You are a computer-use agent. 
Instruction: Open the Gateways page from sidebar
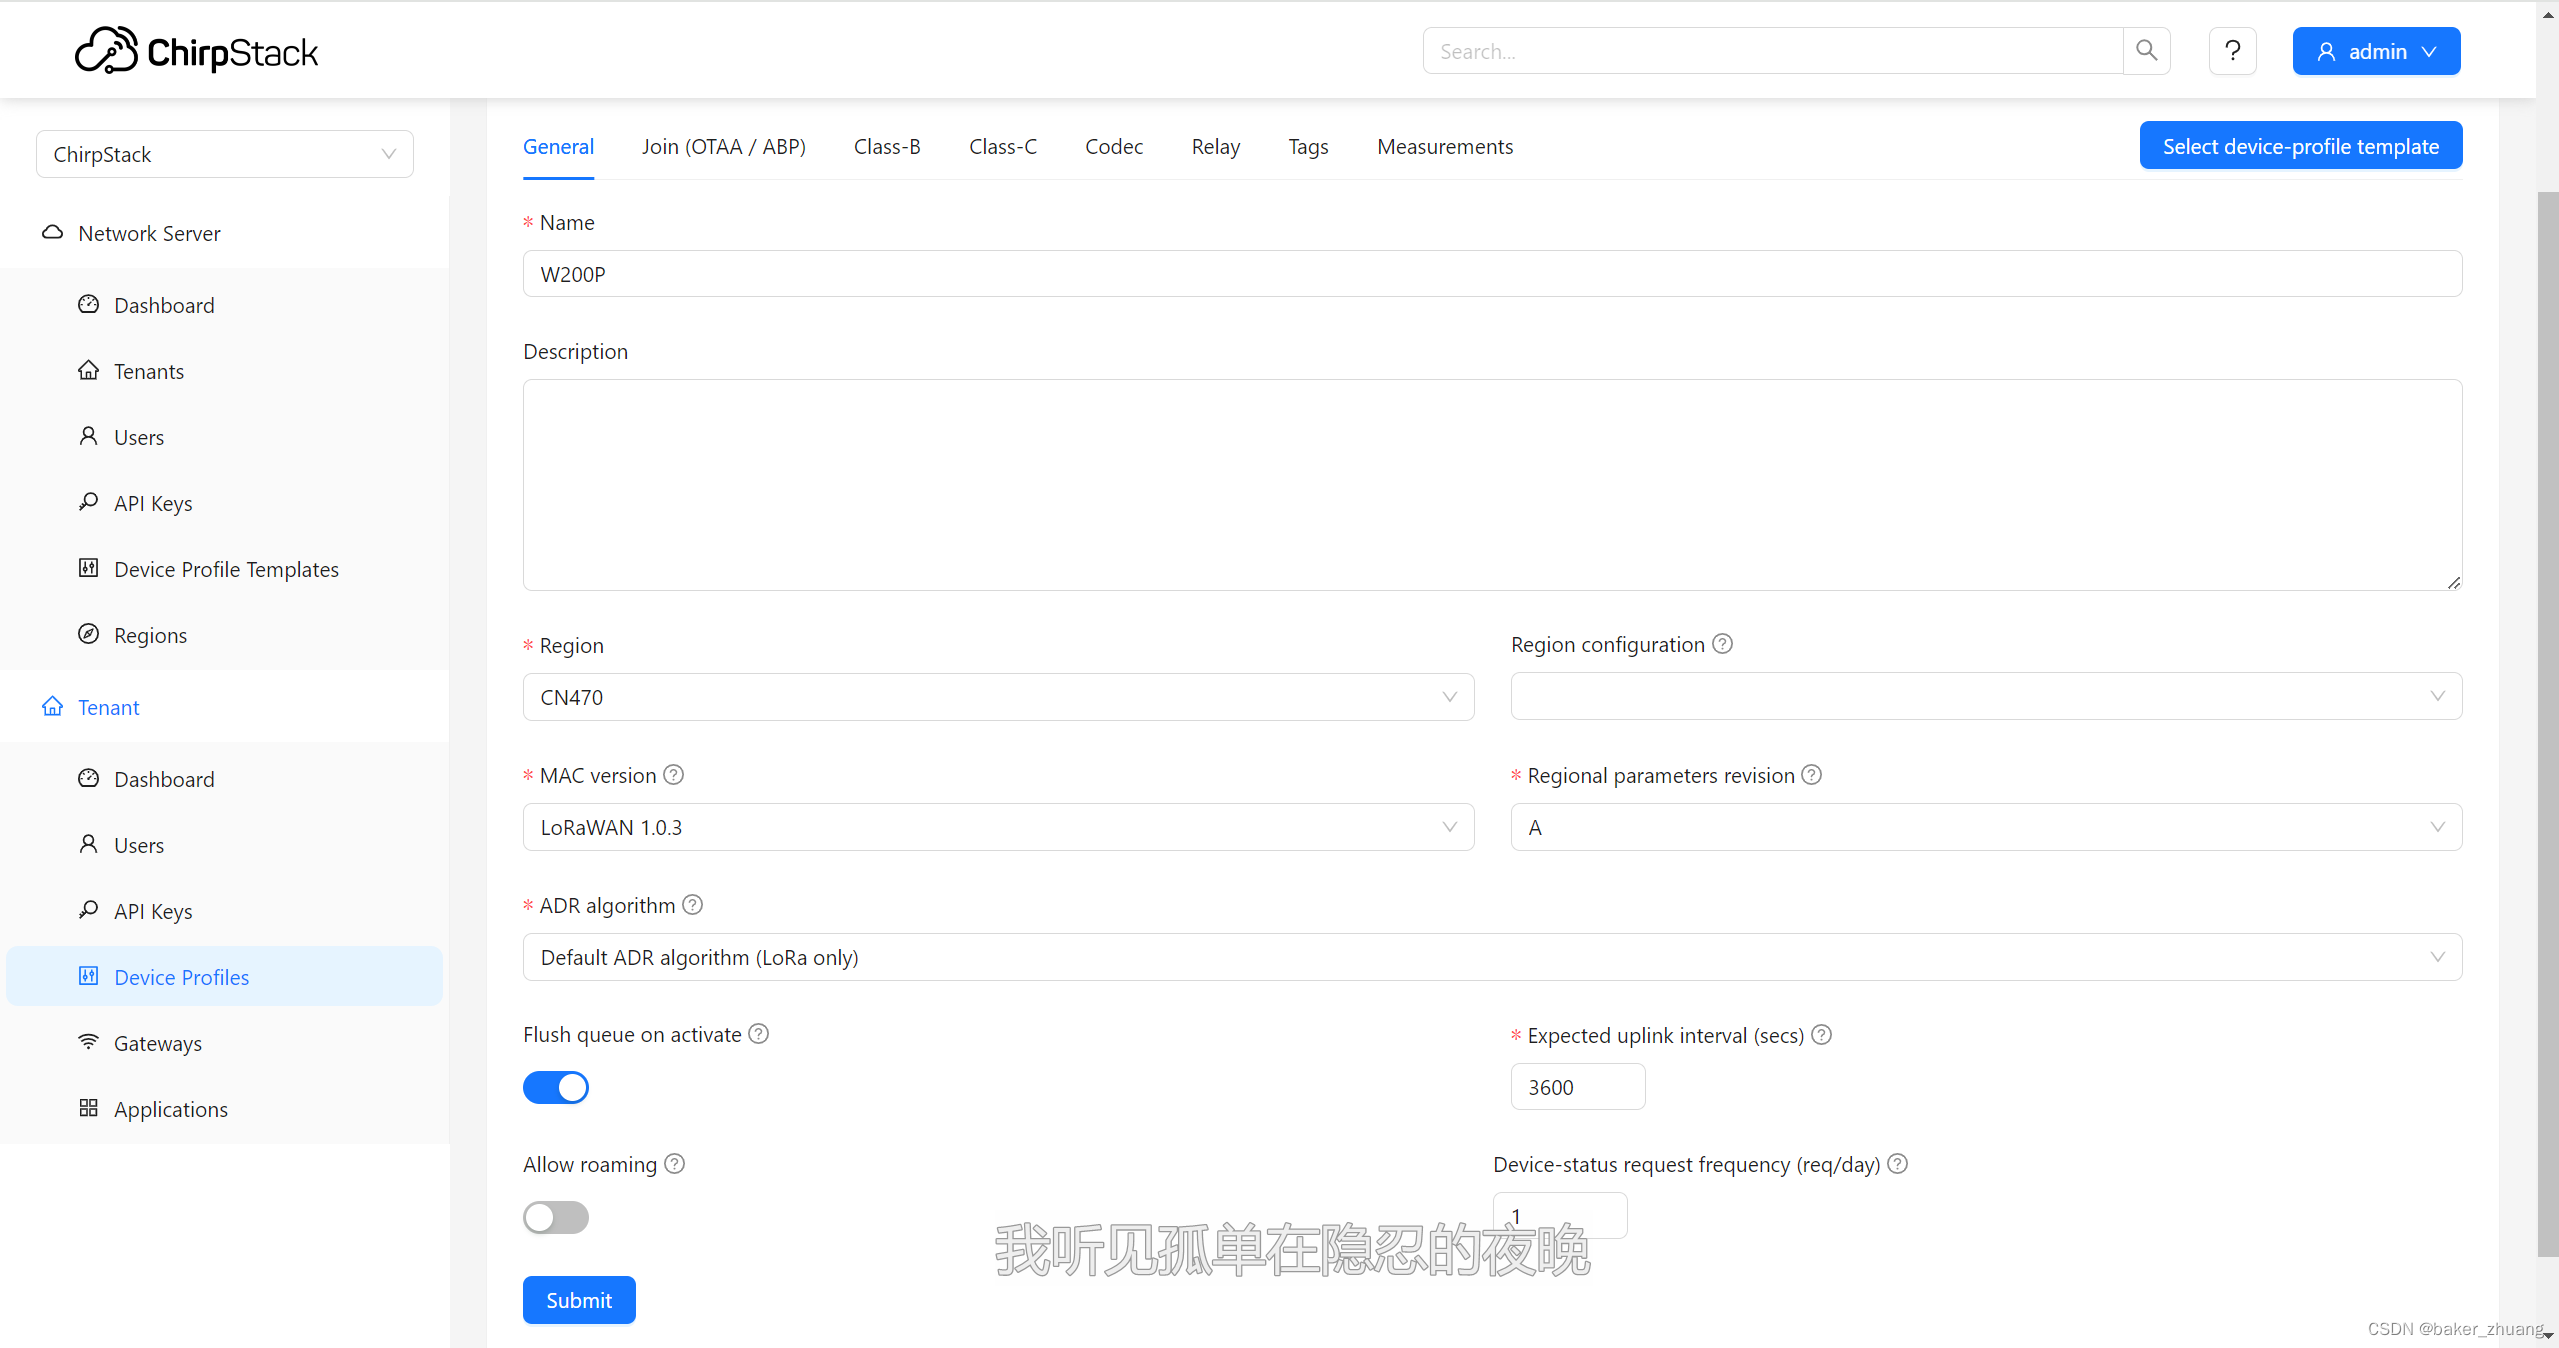click(x=157, y=1042)
